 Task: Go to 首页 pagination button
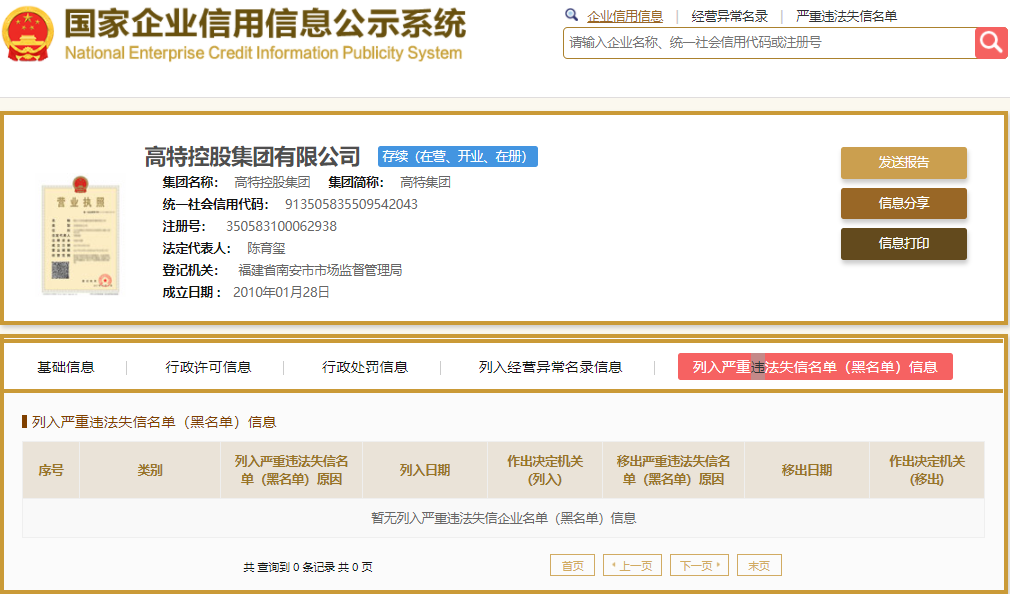pyautogui.click(x=573, y=566)
